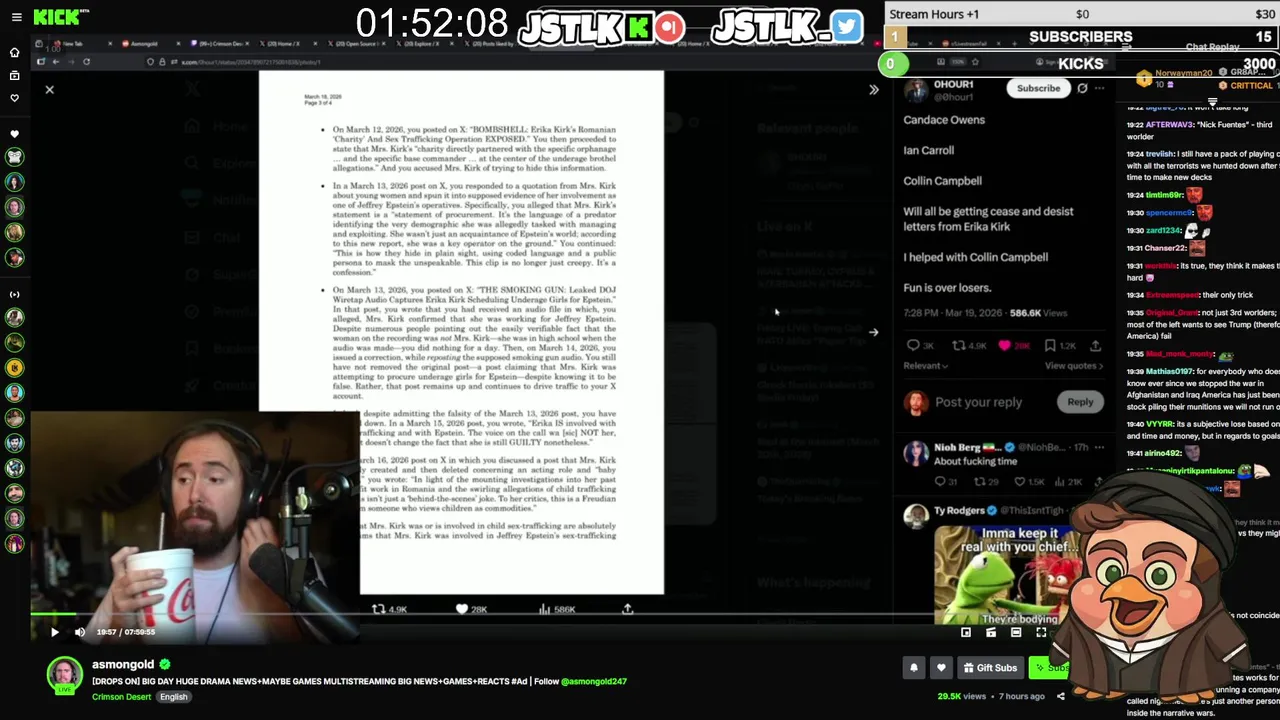Image resolution: width=1280 pixels, height=720 pixels.
Task: Click the filled heart above the followed channels
Action: (14, 134)
